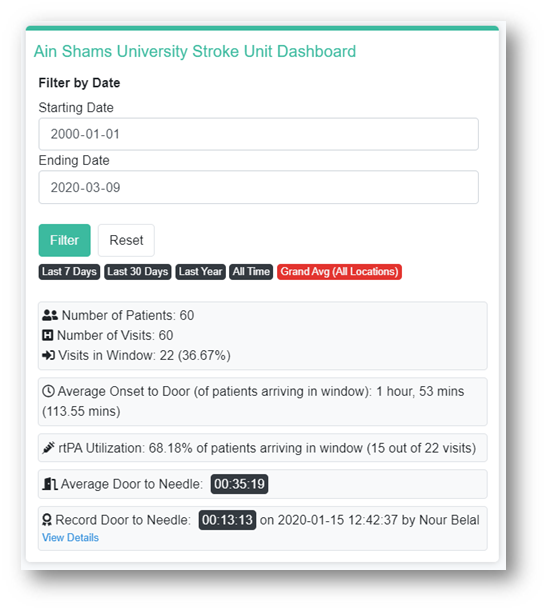The height and width of the screenshot is (612, 548).
Task: Apply the green Filter button
Action: tap(64, 240)
